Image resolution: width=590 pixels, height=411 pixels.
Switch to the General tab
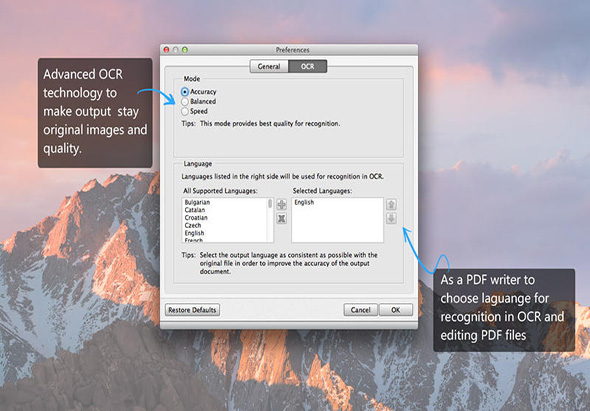click(269, 66)
